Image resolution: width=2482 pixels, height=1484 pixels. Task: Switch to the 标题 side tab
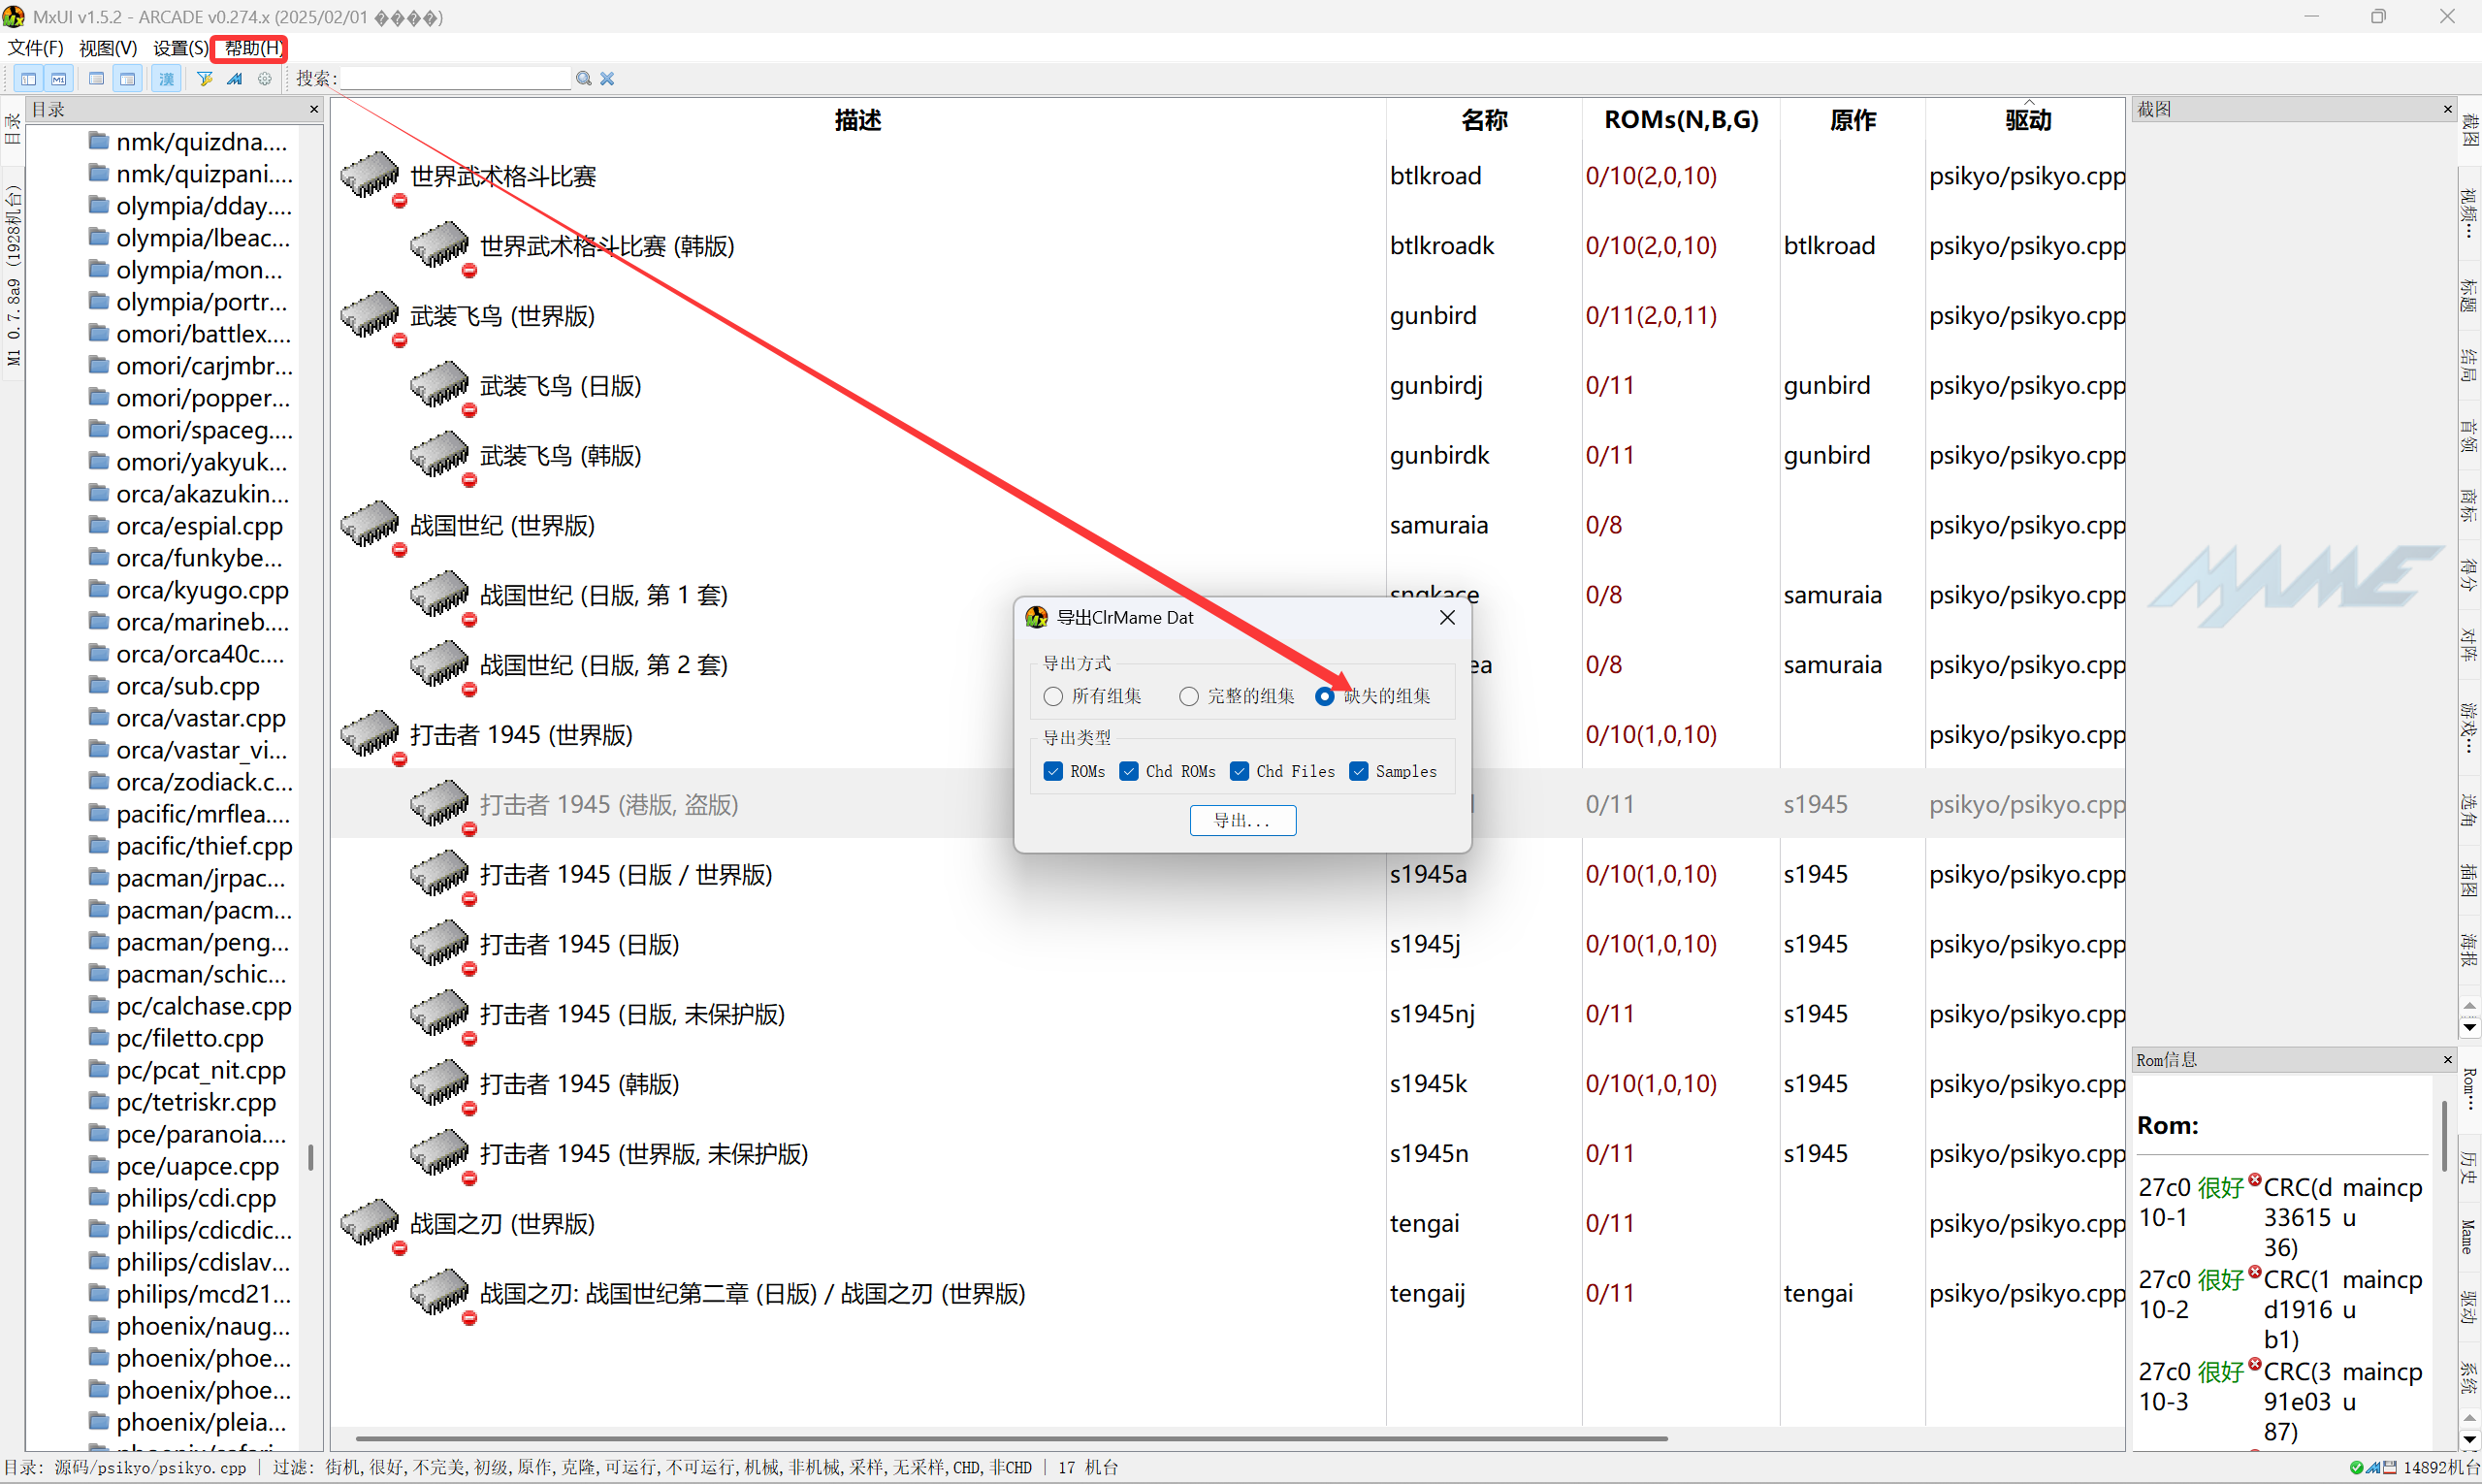point(2469,296)
